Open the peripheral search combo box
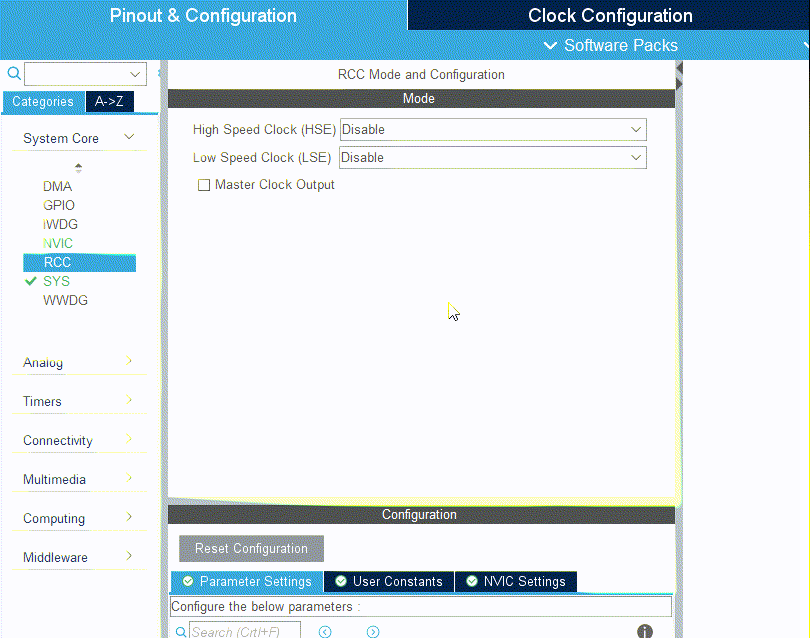 (x=86, y=74)
